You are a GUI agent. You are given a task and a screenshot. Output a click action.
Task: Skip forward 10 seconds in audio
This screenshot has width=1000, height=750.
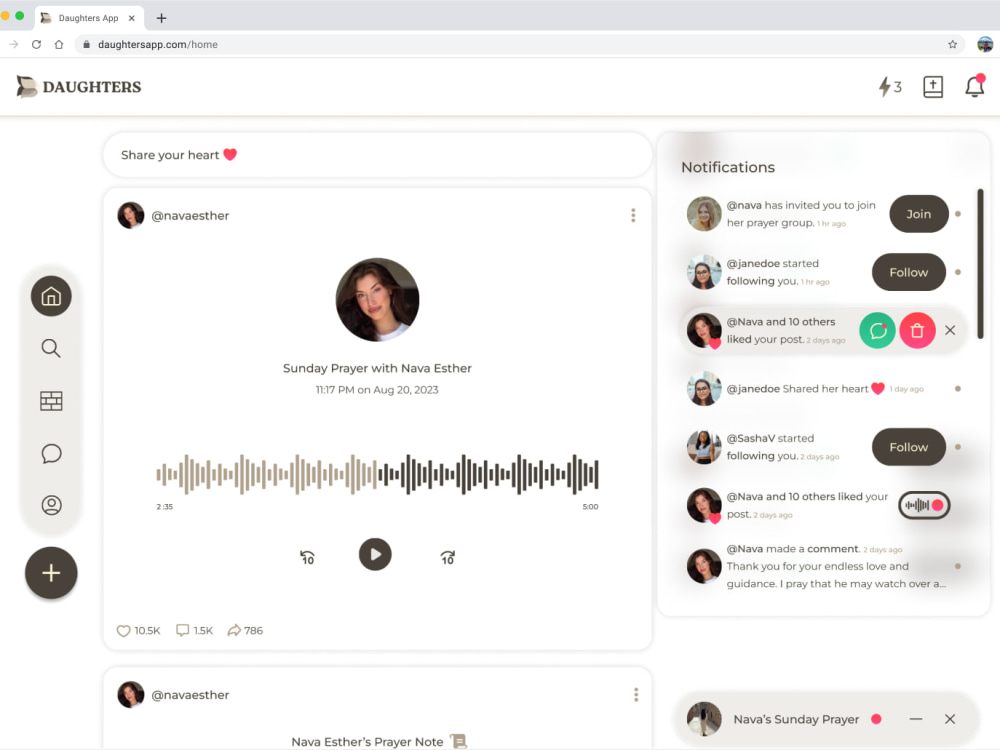(x=448, y=557)
